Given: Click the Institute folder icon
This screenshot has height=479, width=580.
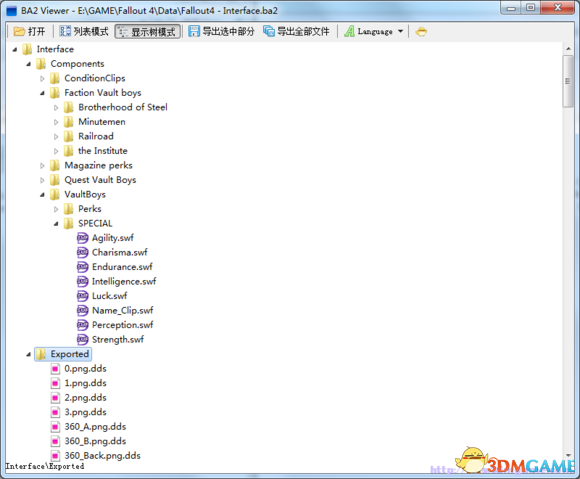Looking at the screenshot, I should 68,151.
